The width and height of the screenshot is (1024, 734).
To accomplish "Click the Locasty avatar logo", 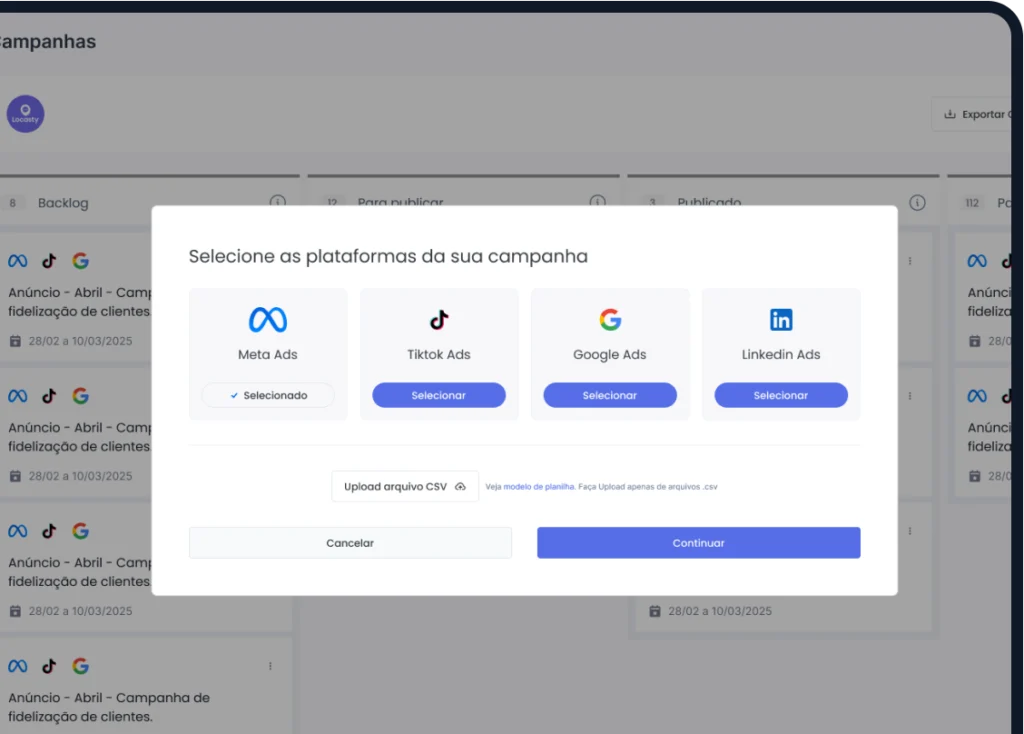I will 25,114.
